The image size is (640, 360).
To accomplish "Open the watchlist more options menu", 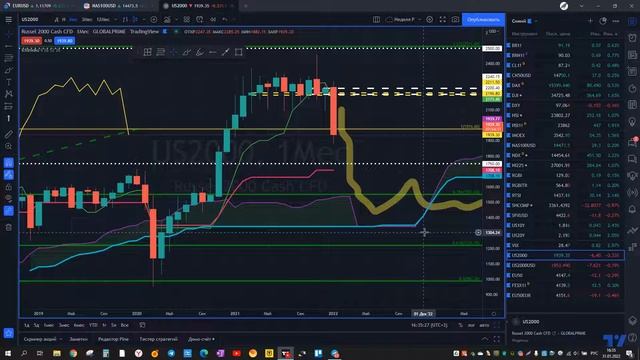I will [616, 21].
